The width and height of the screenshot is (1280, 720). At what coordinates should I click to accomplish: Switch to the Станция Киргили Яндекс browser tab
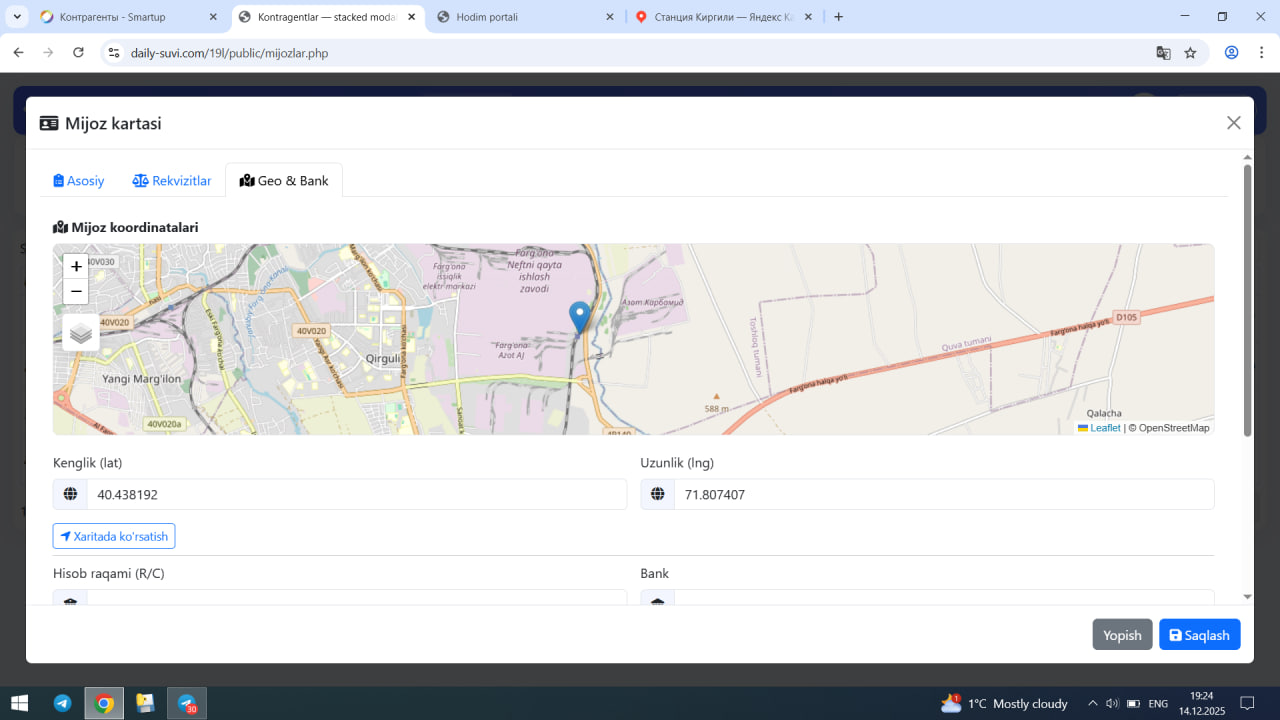[724, 17]
